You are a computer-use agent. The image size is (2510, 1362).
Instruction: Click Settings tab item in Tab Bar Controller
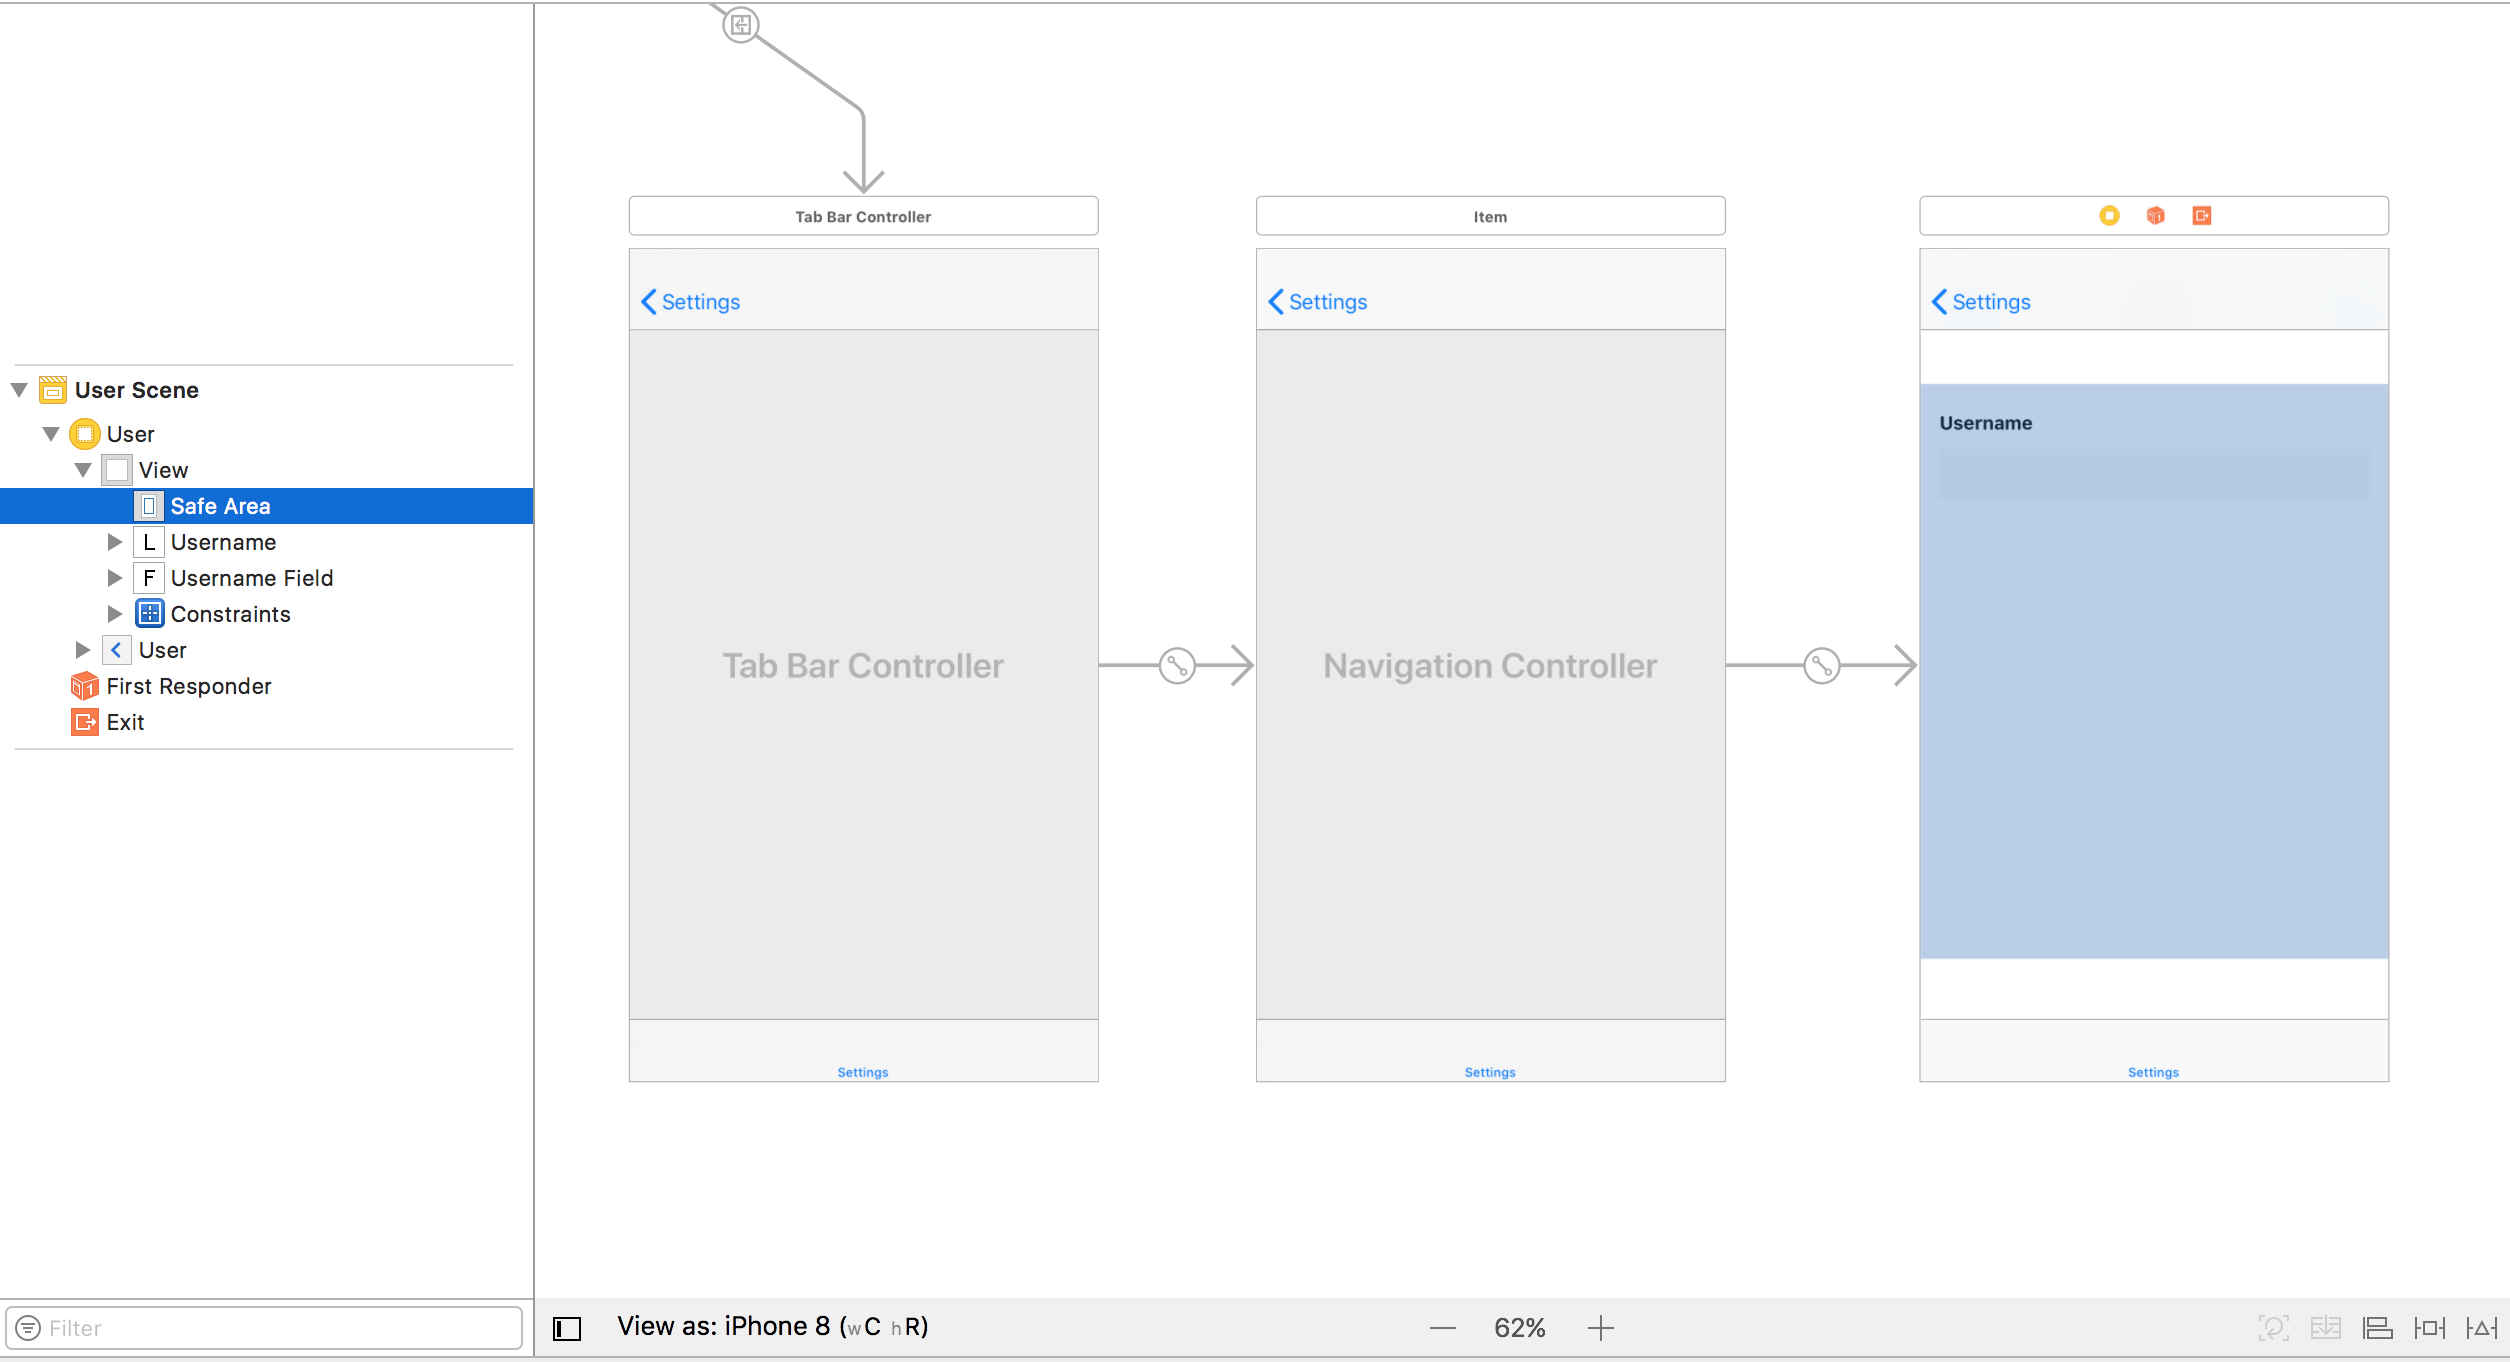863,1072
